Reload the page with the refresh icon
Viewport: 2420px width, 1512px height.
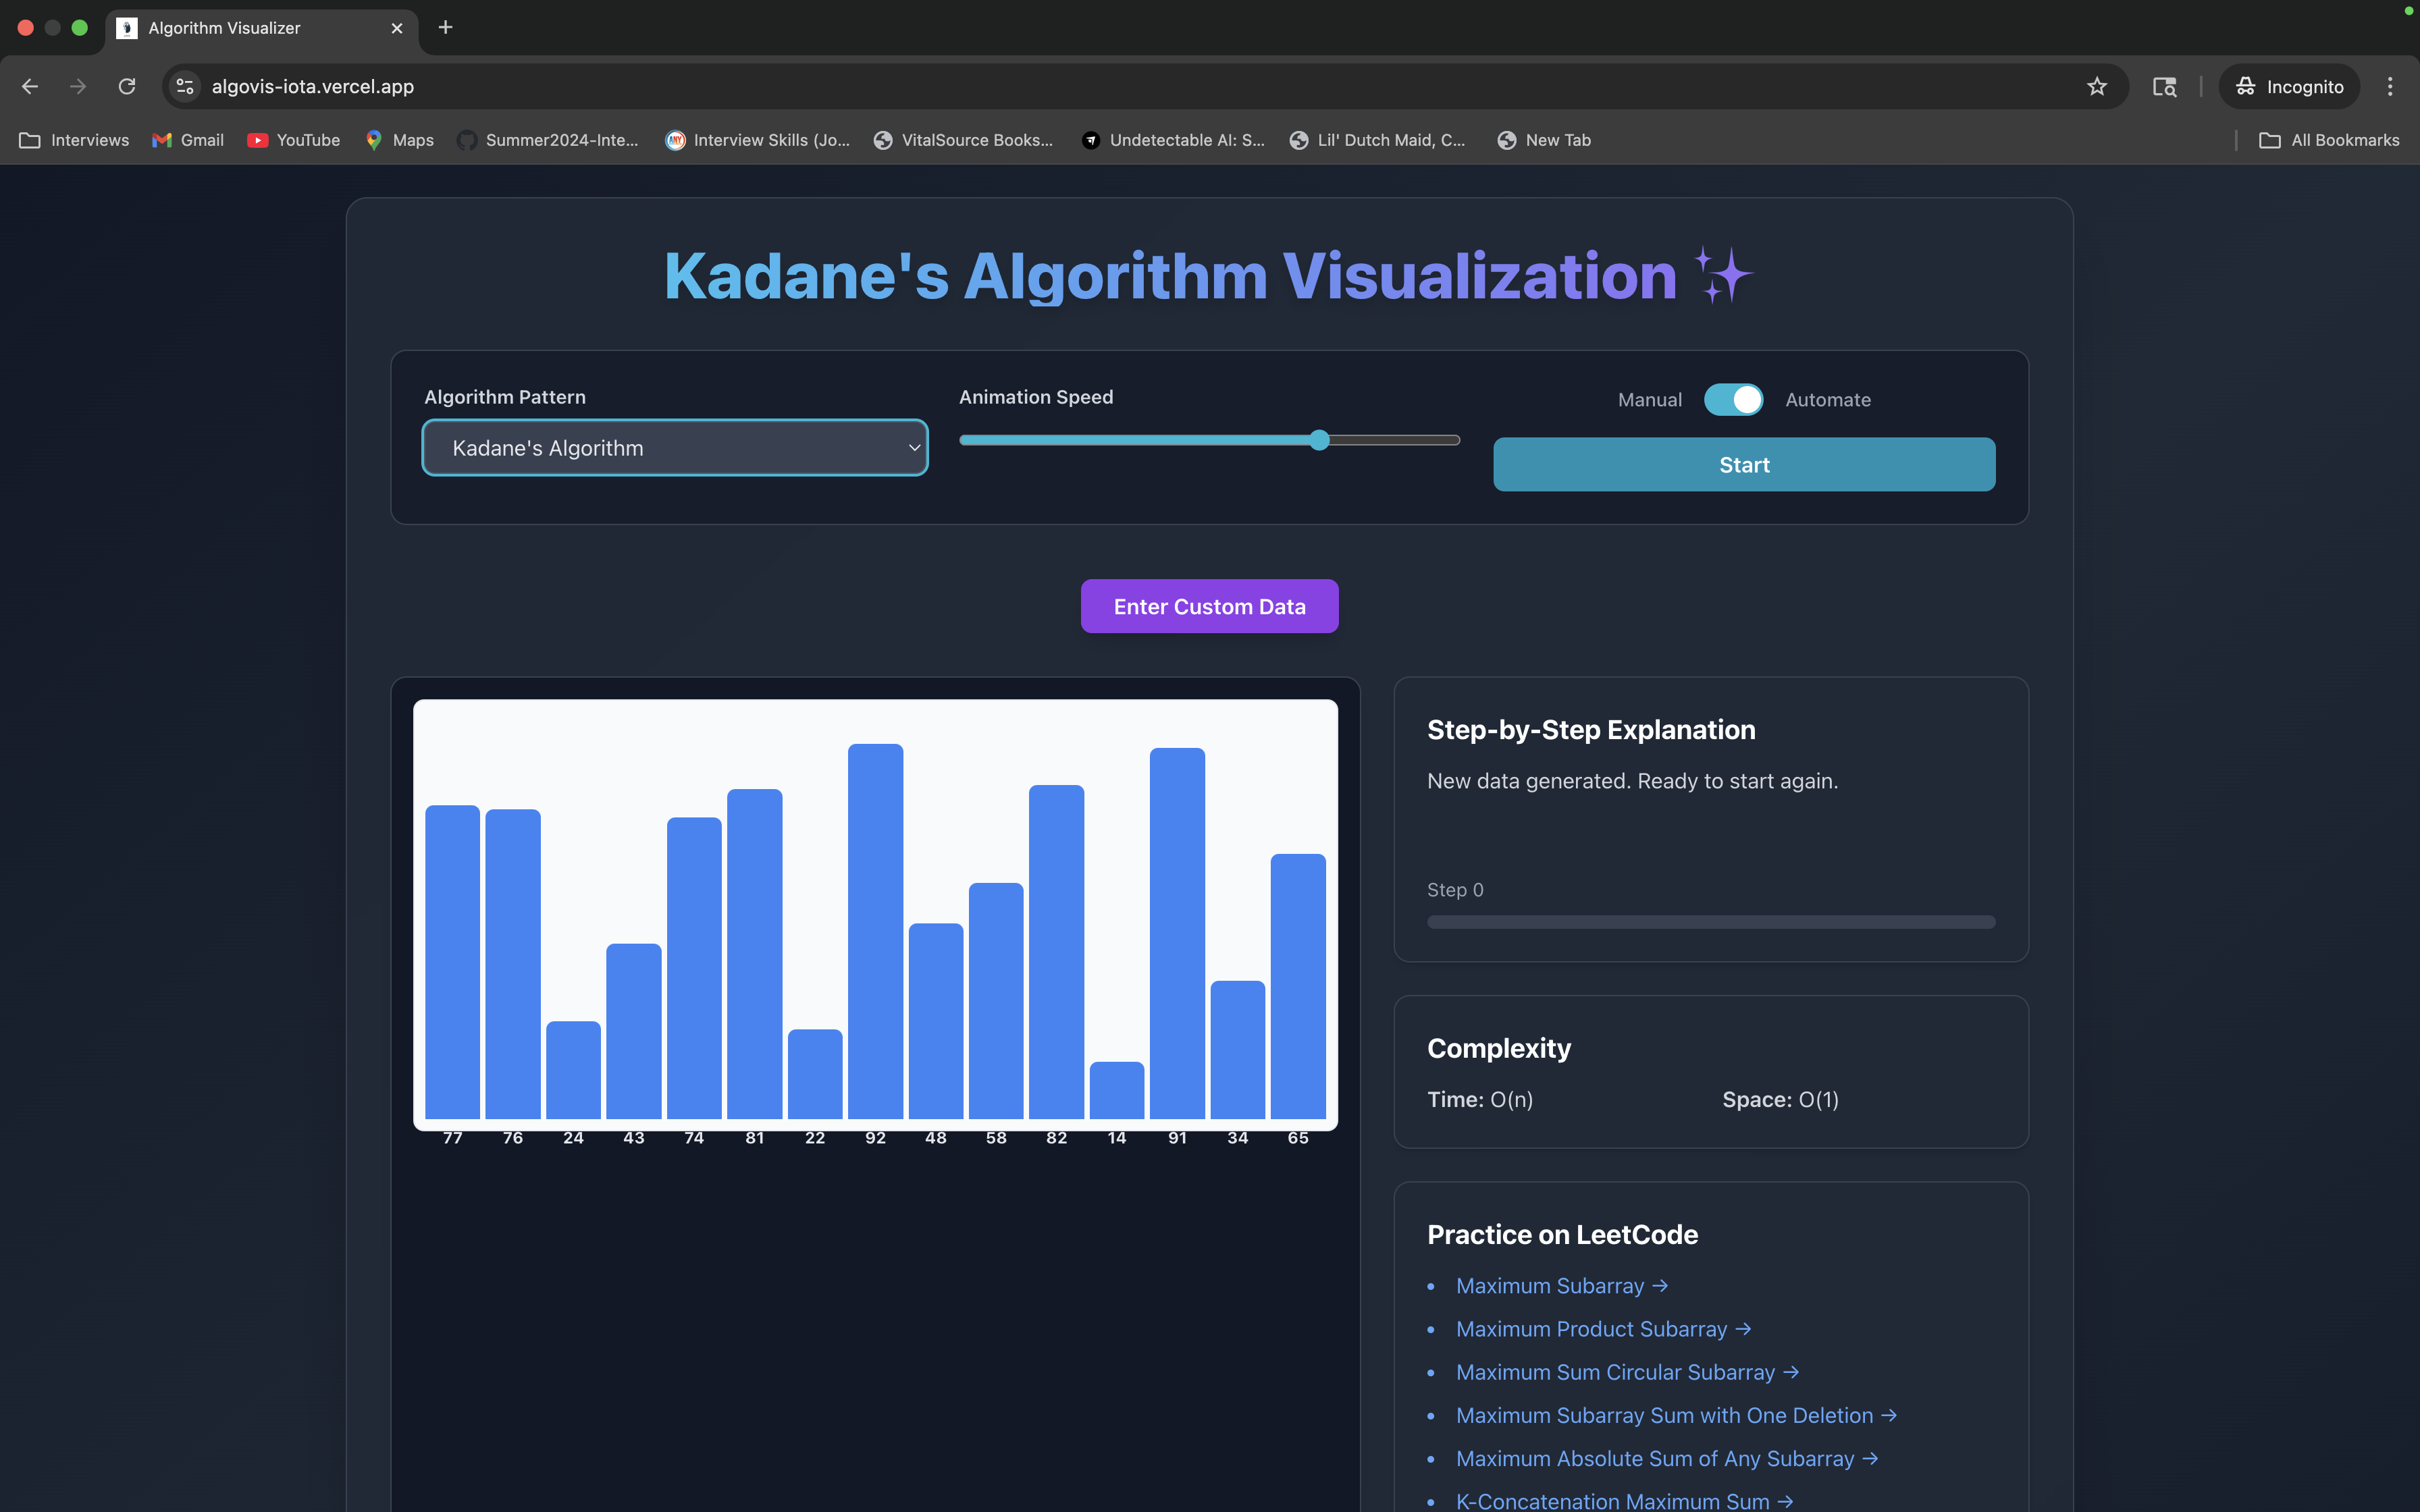click(x=127, y=87)
